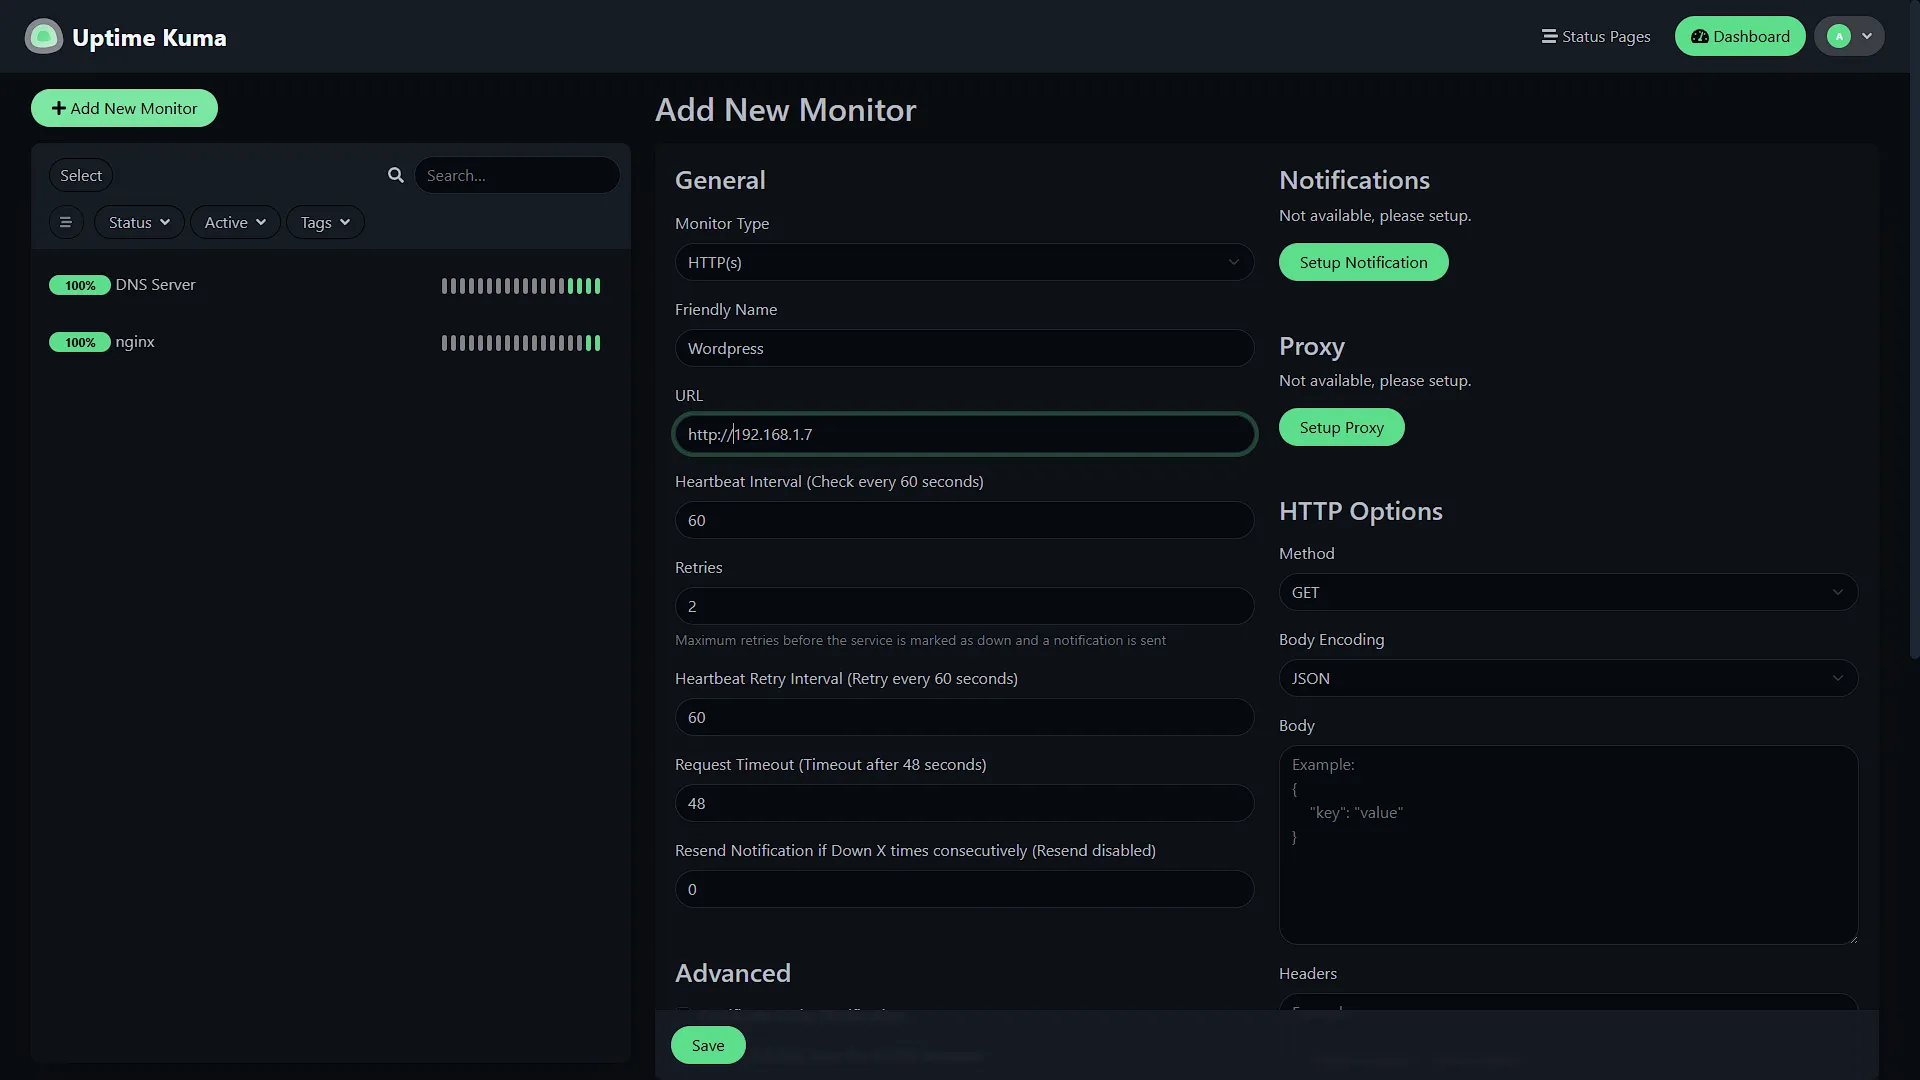Open the Body Encoding dropdown
1920x1080 pixels.
pyautogui.click(x=1568, y=678)
